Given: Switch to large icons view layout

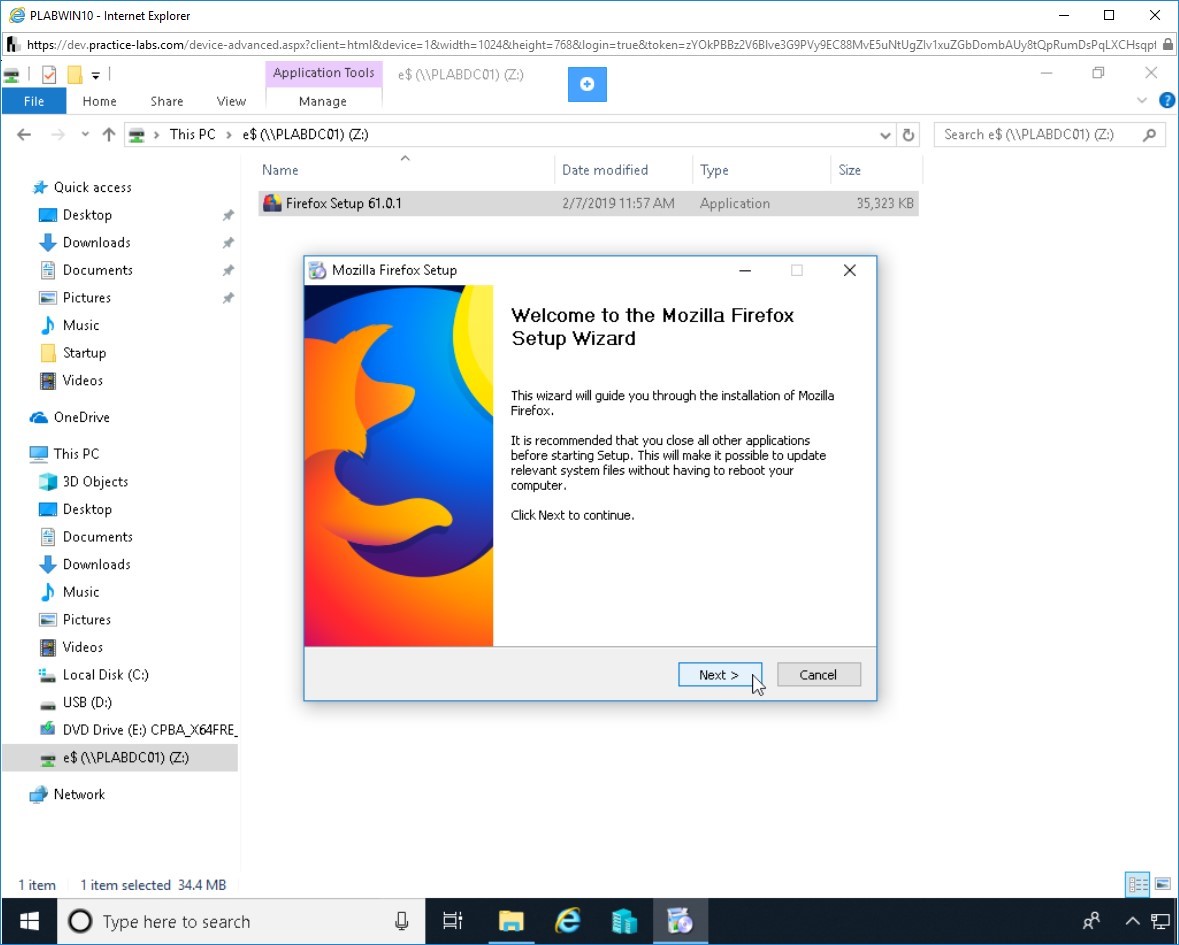Looking at the screenshot, I should click(1163, 884).
